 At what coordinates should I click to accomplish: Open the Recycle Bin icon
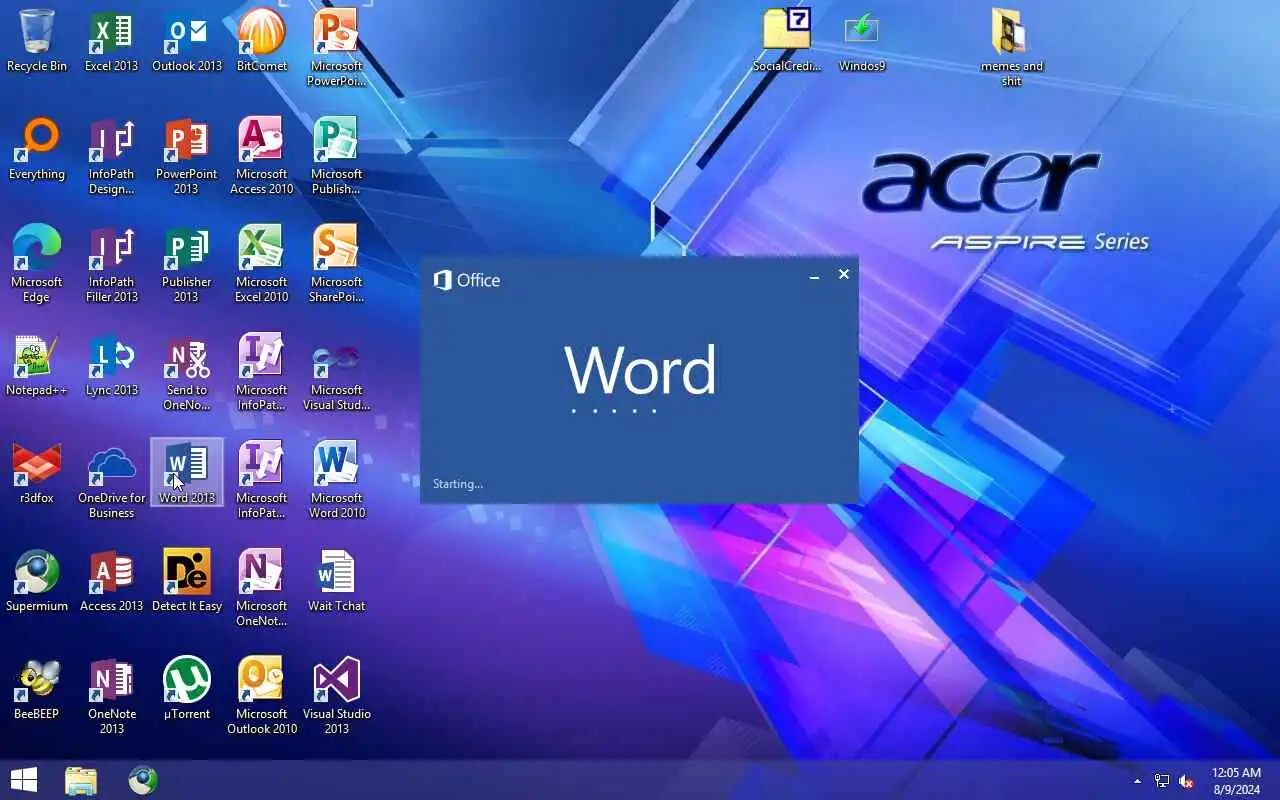click(x=37, y=40)
